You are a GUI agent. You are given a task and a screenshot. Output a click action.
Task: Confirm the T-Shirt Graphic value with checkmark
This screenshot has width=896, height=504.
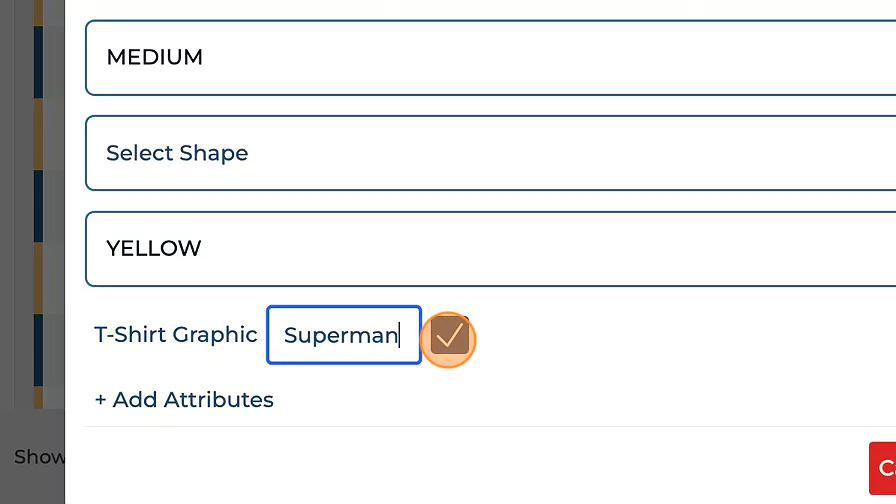point(450,336)
